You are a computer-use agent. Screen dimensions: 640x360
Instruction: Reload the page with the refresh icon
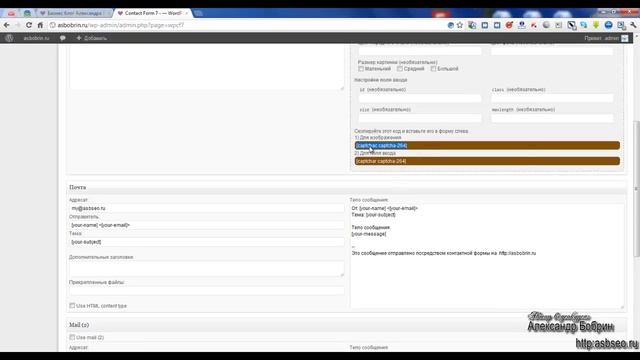[29, 25]
